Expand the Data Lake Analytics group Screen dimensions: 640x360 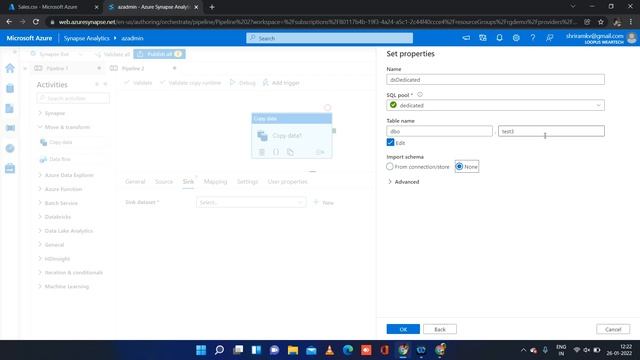(65, 231)
